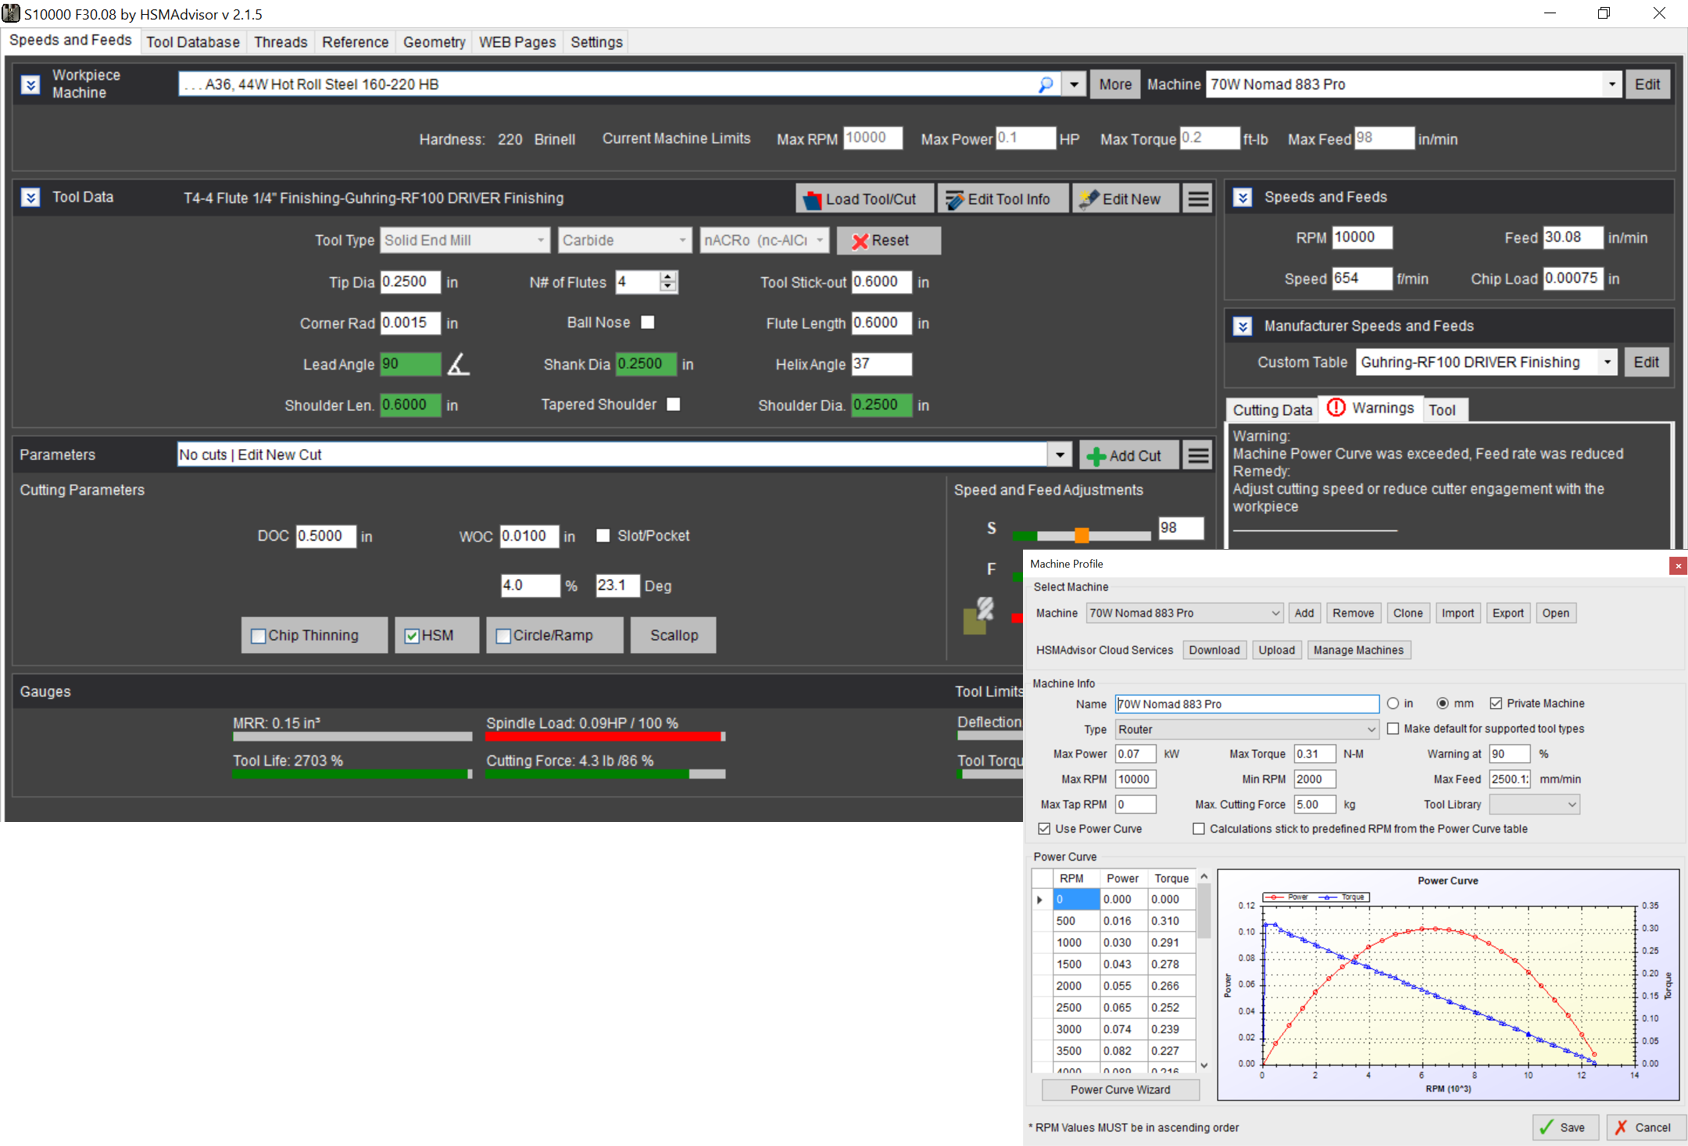Collapse the Speeds and Feeds panel
Image resolution: width=1688 pixels, height=1146 pixels.
pos(1243,198)
